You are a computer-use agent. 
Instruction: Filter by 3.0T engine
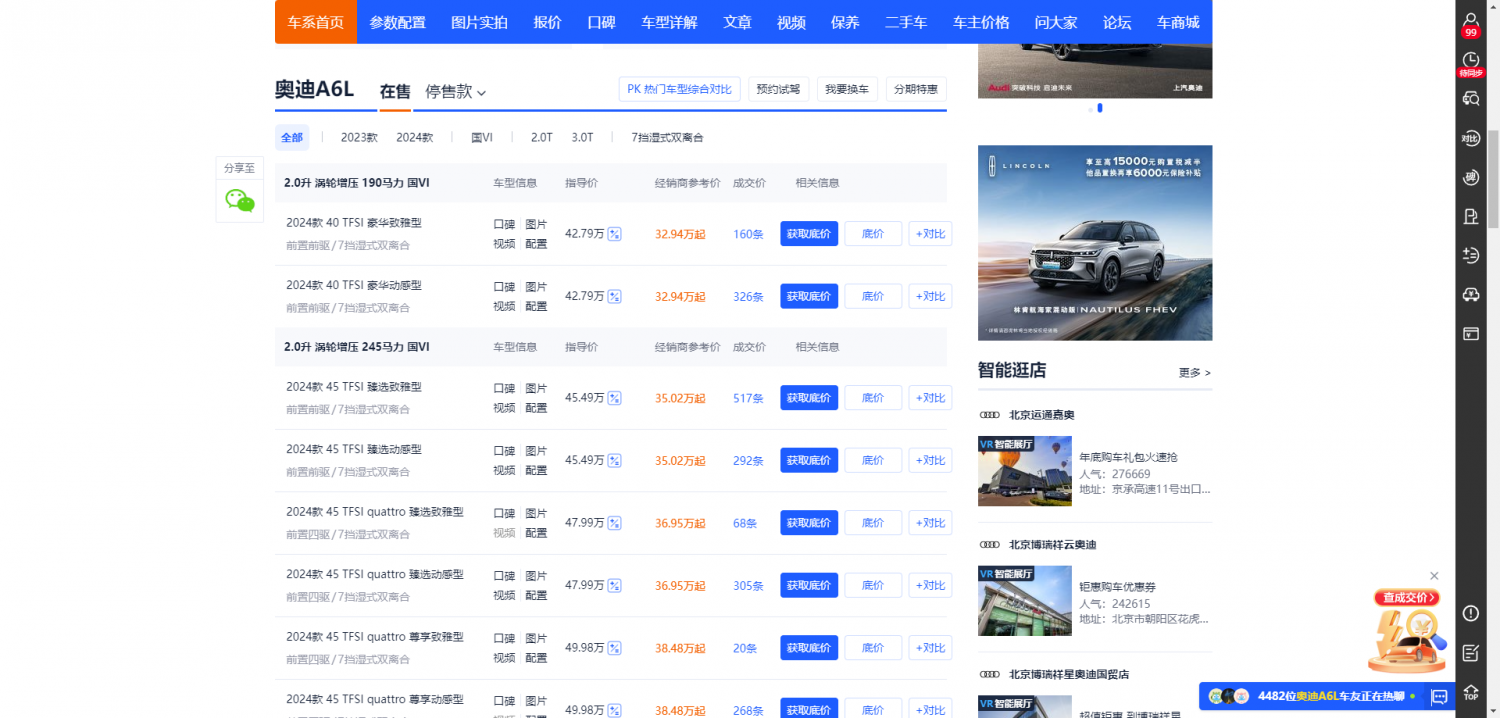coord(582,138)
